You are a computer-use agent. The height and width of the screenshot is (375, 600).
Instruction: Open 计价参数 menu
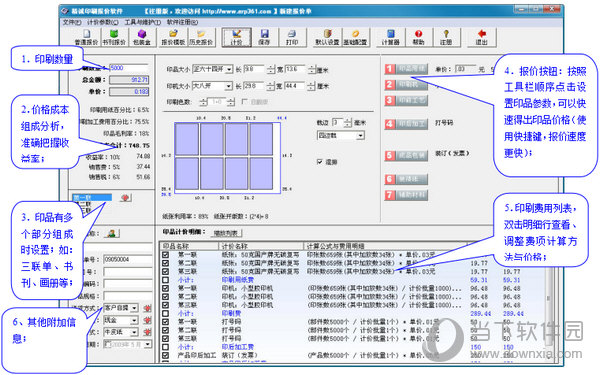(x=103, y=22)
